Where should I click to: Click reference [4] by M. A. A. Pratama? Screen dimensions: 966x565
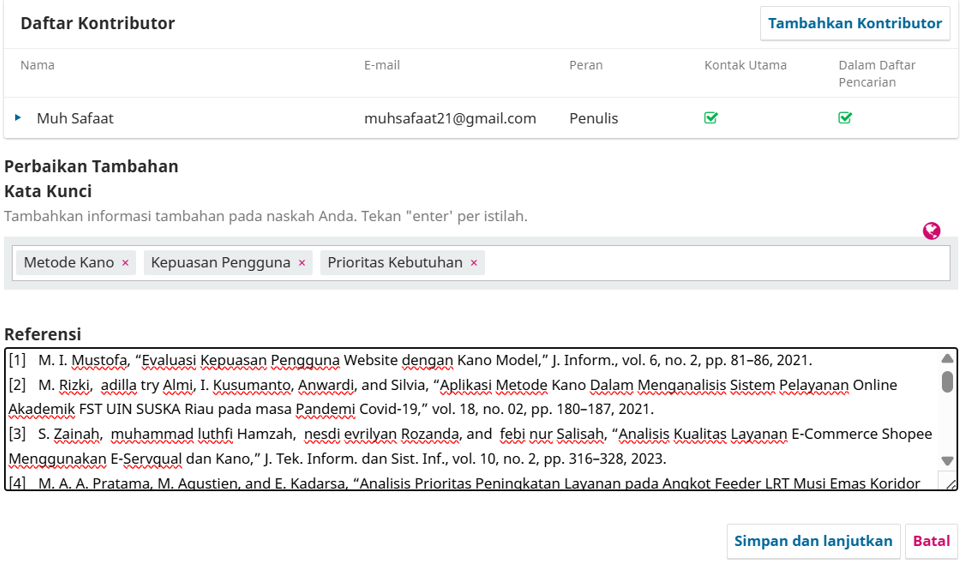(x=465, y=483)
